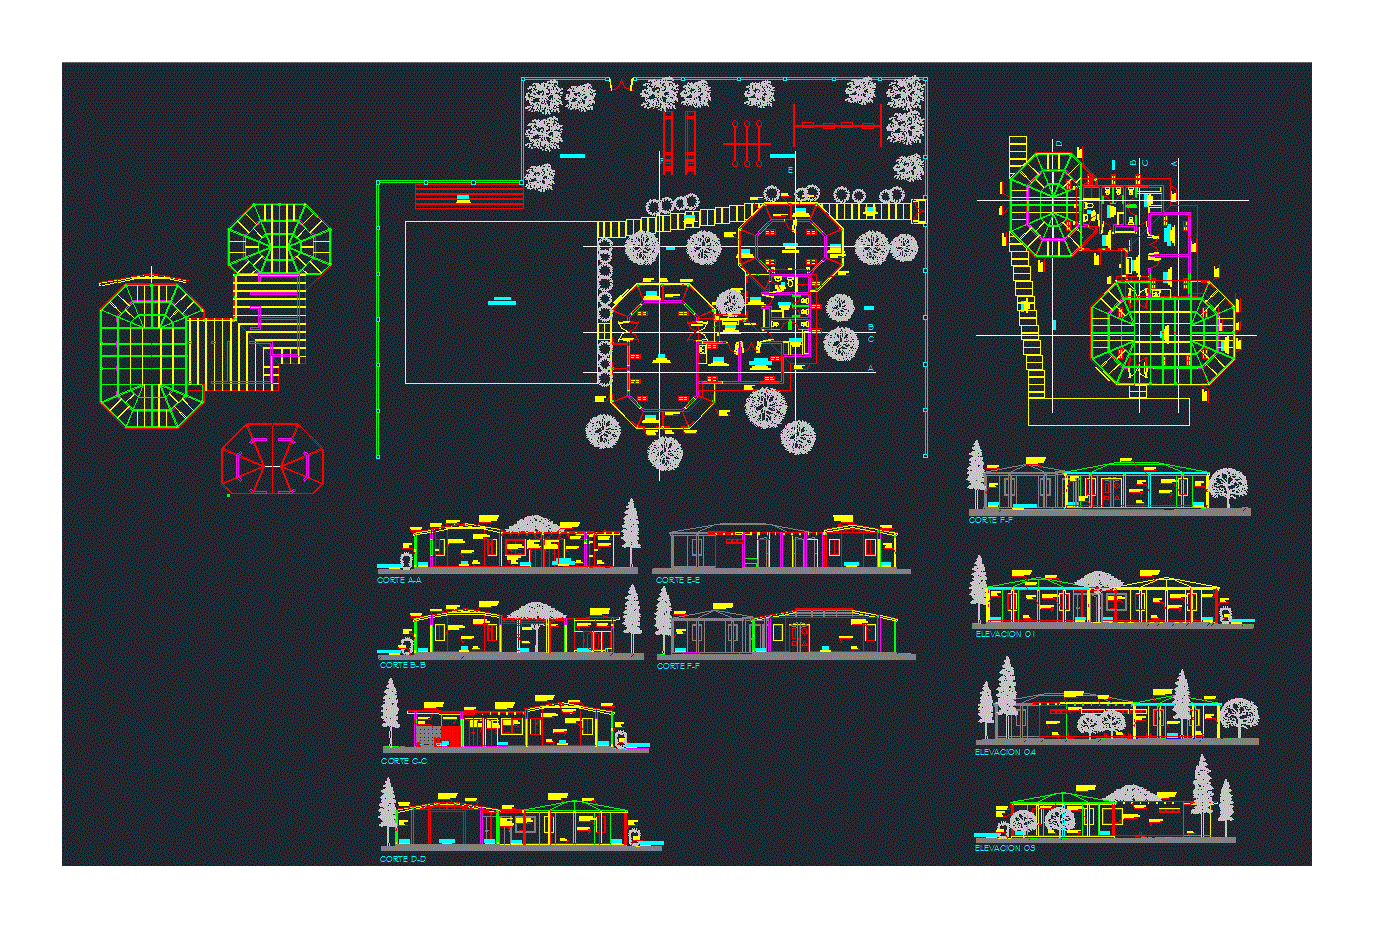Screen dimensions: 1373x927
Task: Select the CORTE F-F label beside CORTE B-B
Action: 679,666
